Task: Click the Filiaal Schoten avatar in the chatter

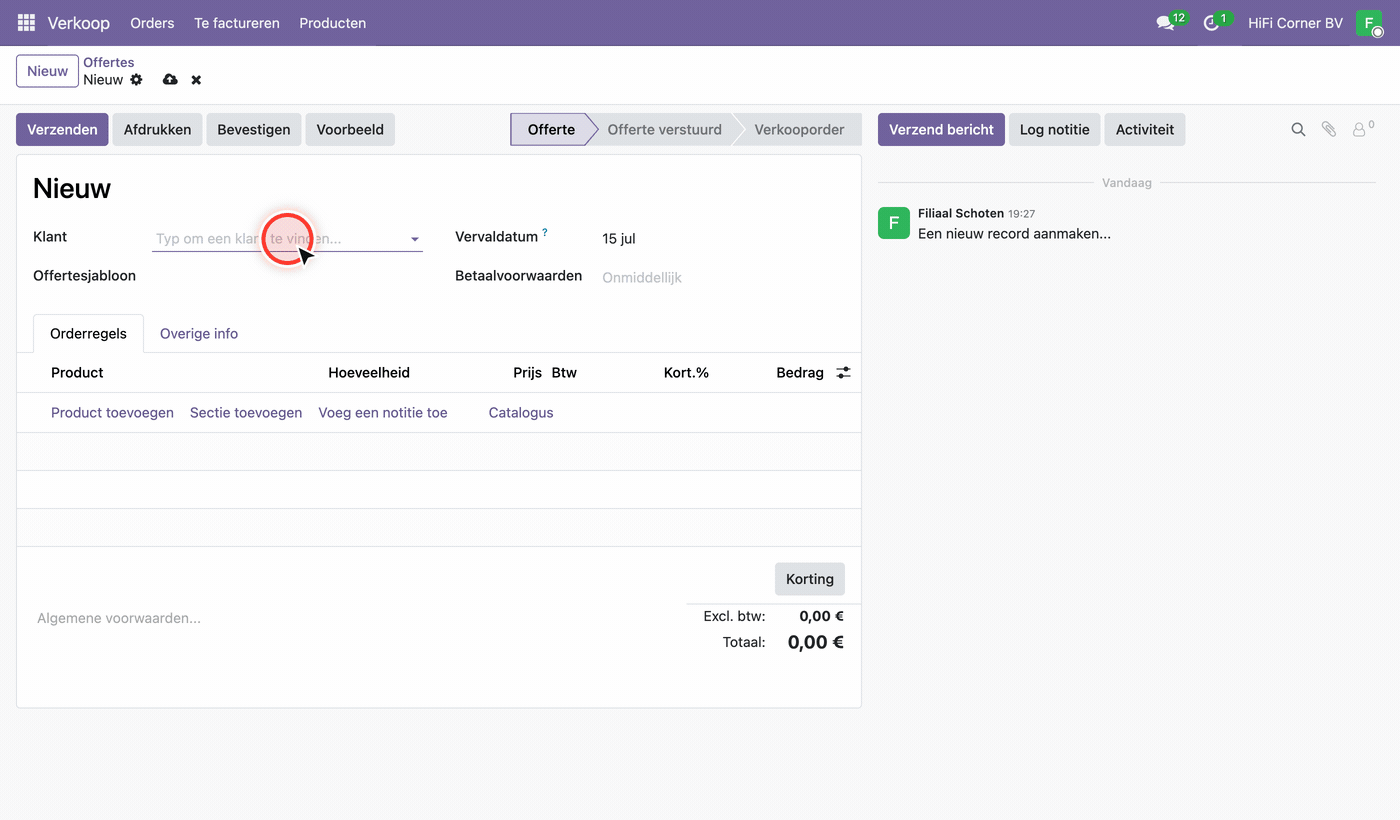Action: point(894,222)
